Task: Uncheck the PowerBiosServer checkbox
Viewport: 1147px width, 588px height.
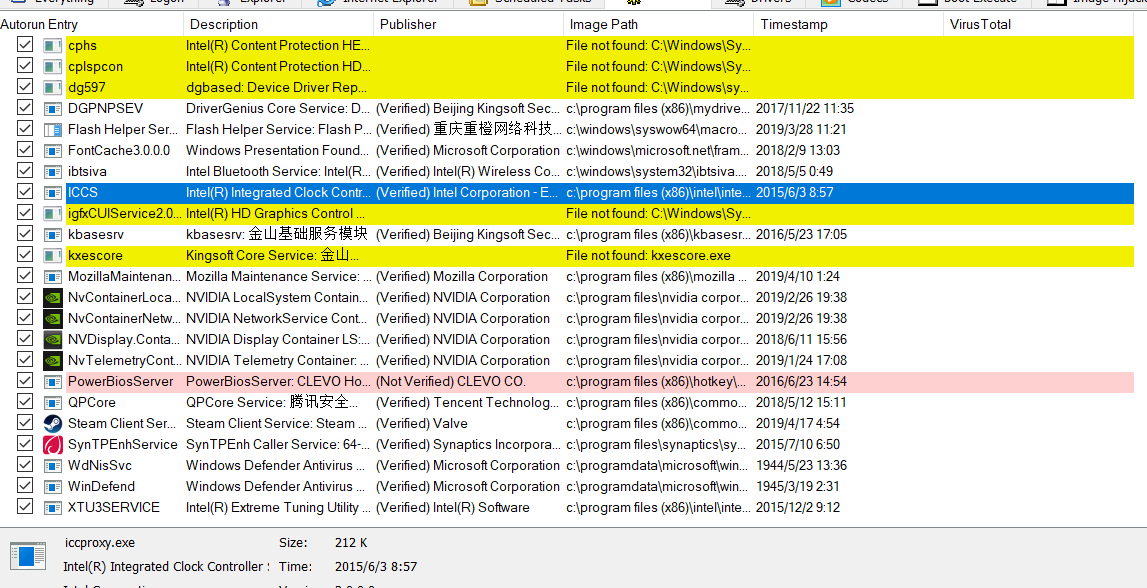Action: tap(25, 381)
